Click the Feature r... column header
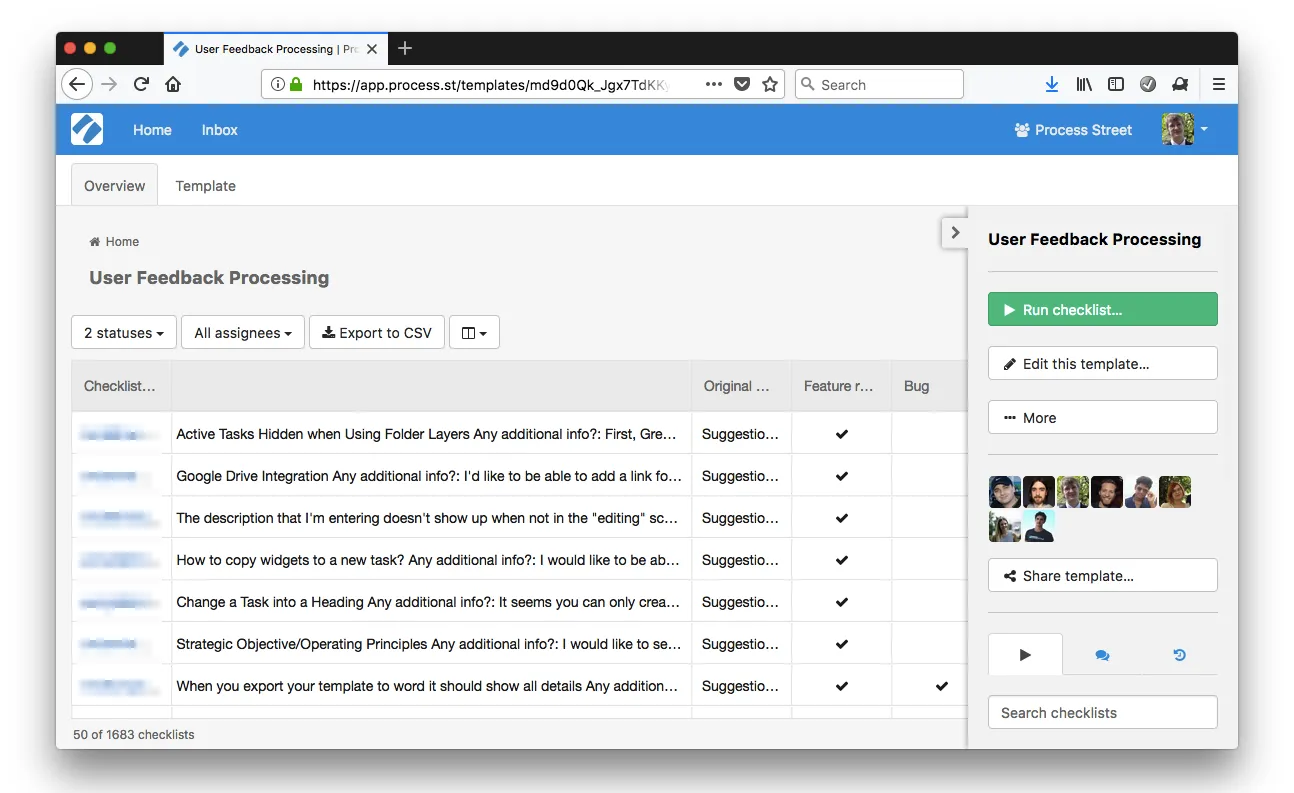 click(x=841, y=386)
